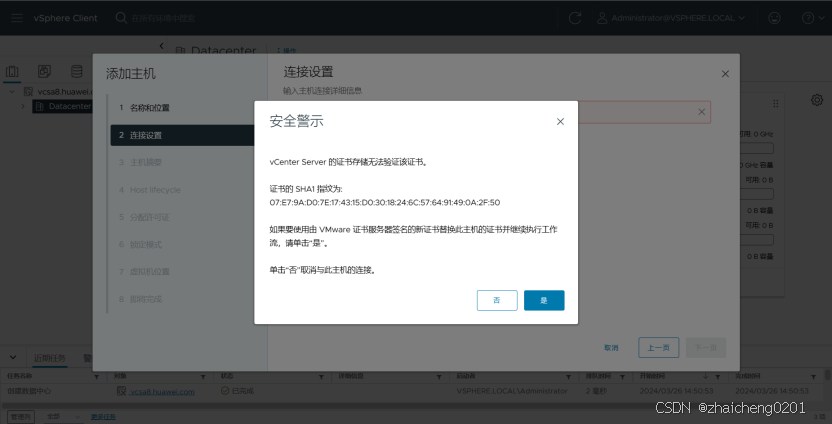This screenshot has height=424, width=832.
Task: Switch to VMs and Templates inventory view
Action: click(x=45, y=71)
